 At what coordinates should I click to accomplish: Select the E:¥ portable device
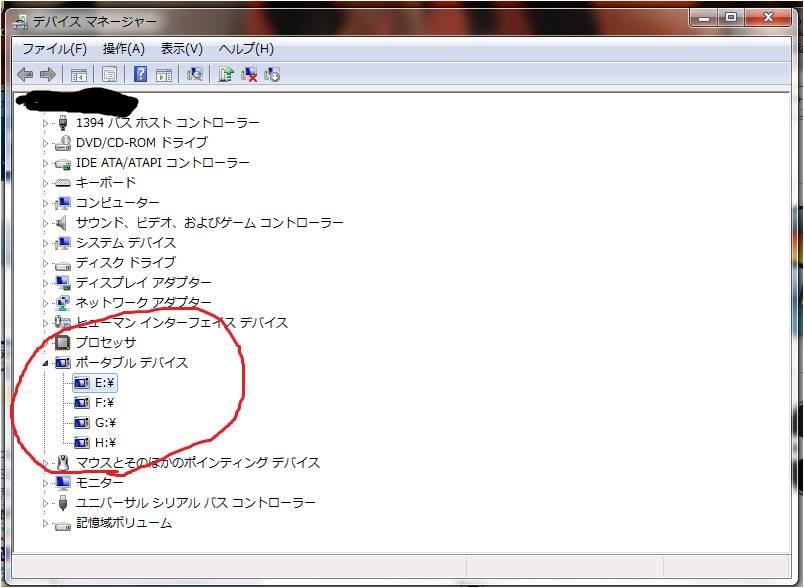pos(95,383)
